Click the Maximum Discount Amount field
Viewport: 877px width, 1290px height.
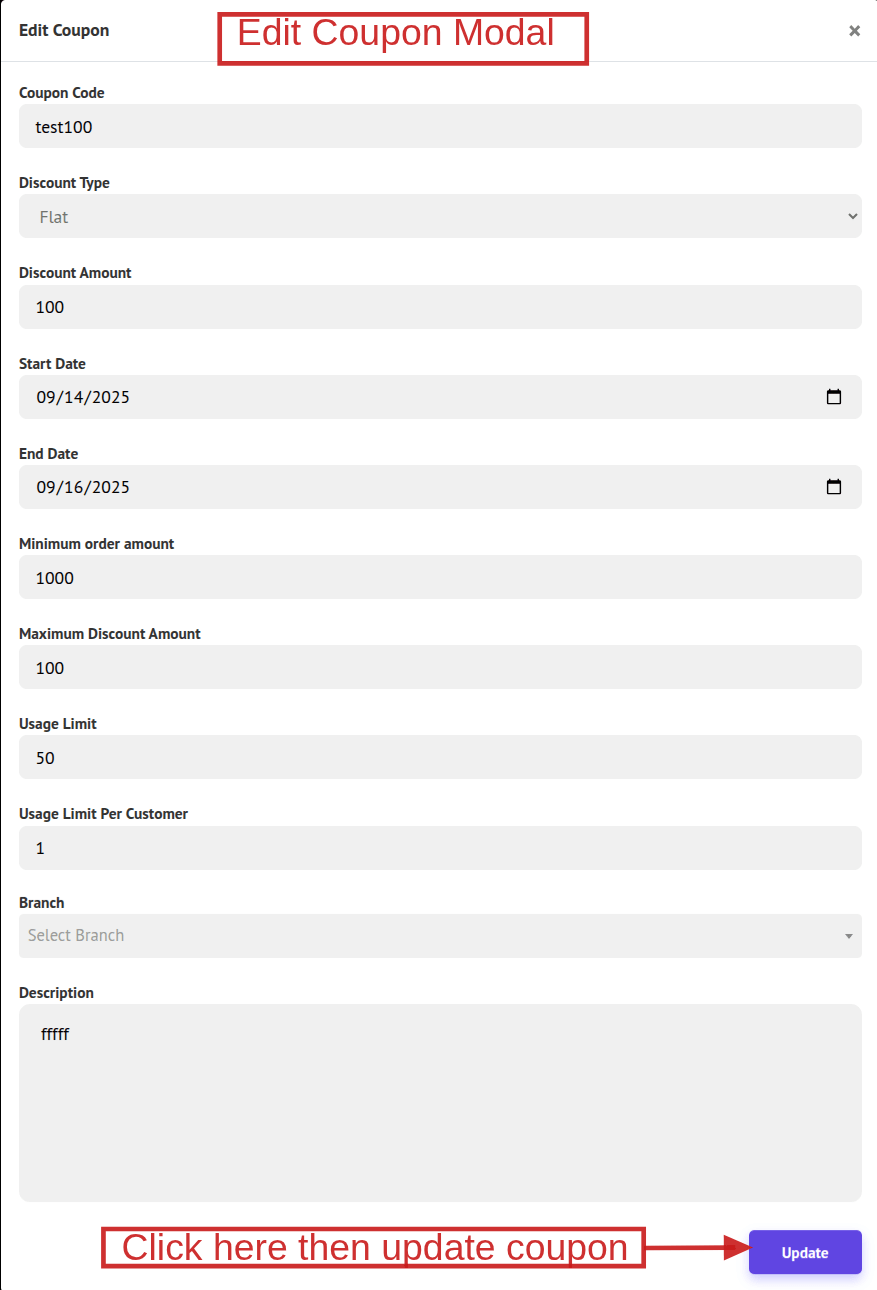pos(440,667)
